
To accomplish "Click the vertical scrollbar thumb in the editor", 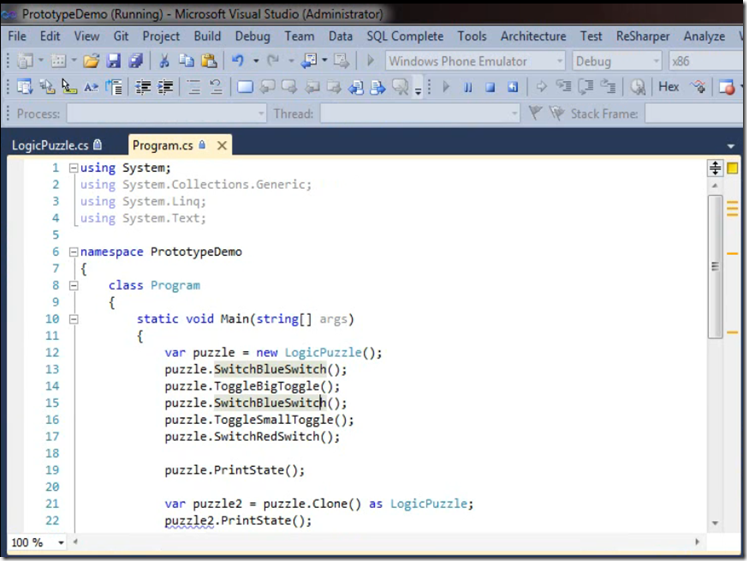I will click(715, 266).
